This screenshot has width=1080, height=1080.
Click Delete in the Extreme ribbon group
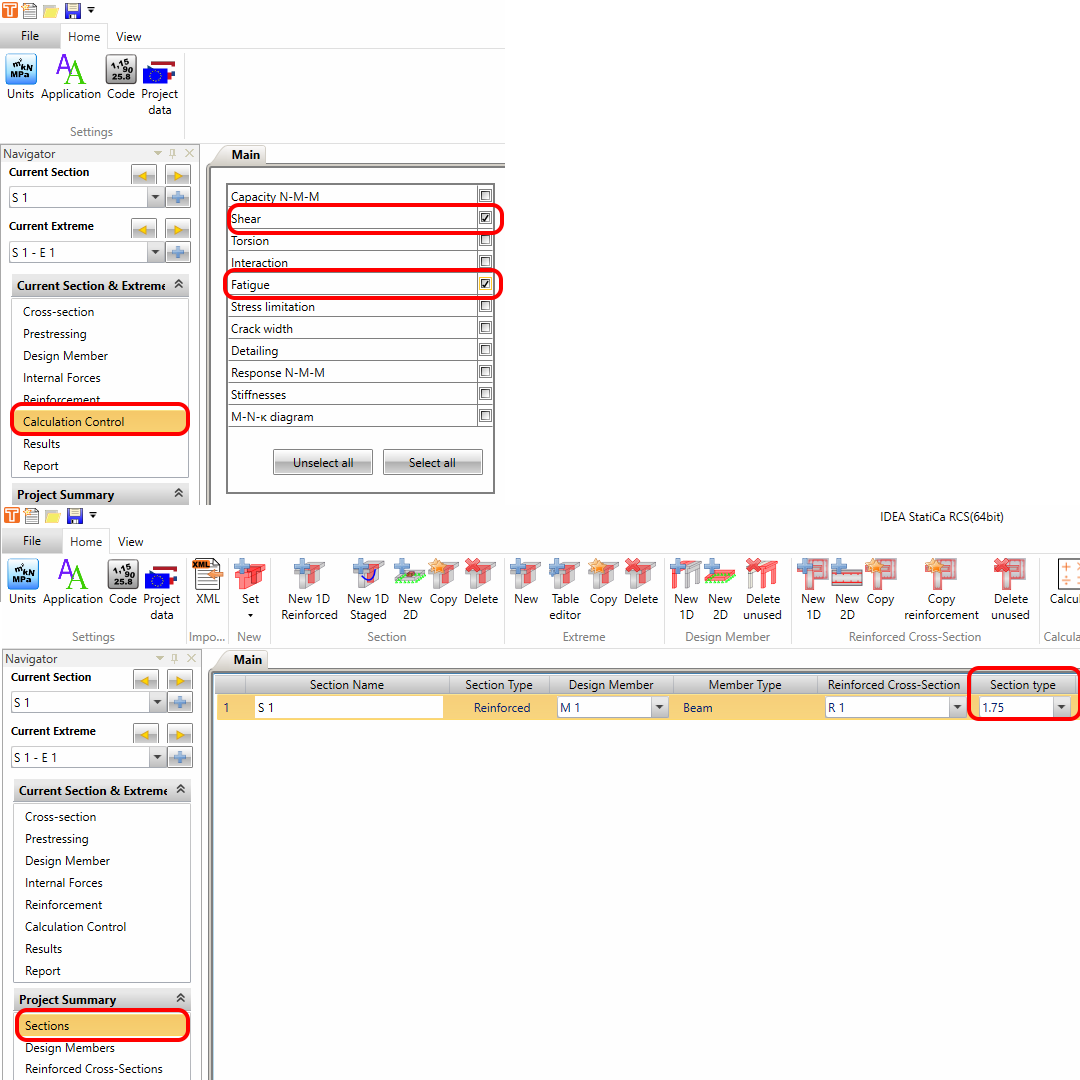(641, 582)
